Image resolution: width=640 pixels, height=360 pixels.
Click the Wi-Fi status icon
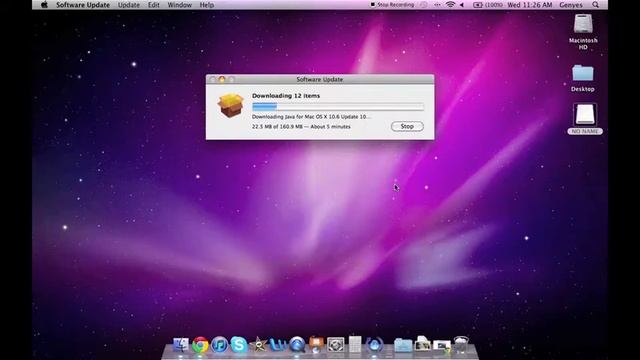(450, 5)
